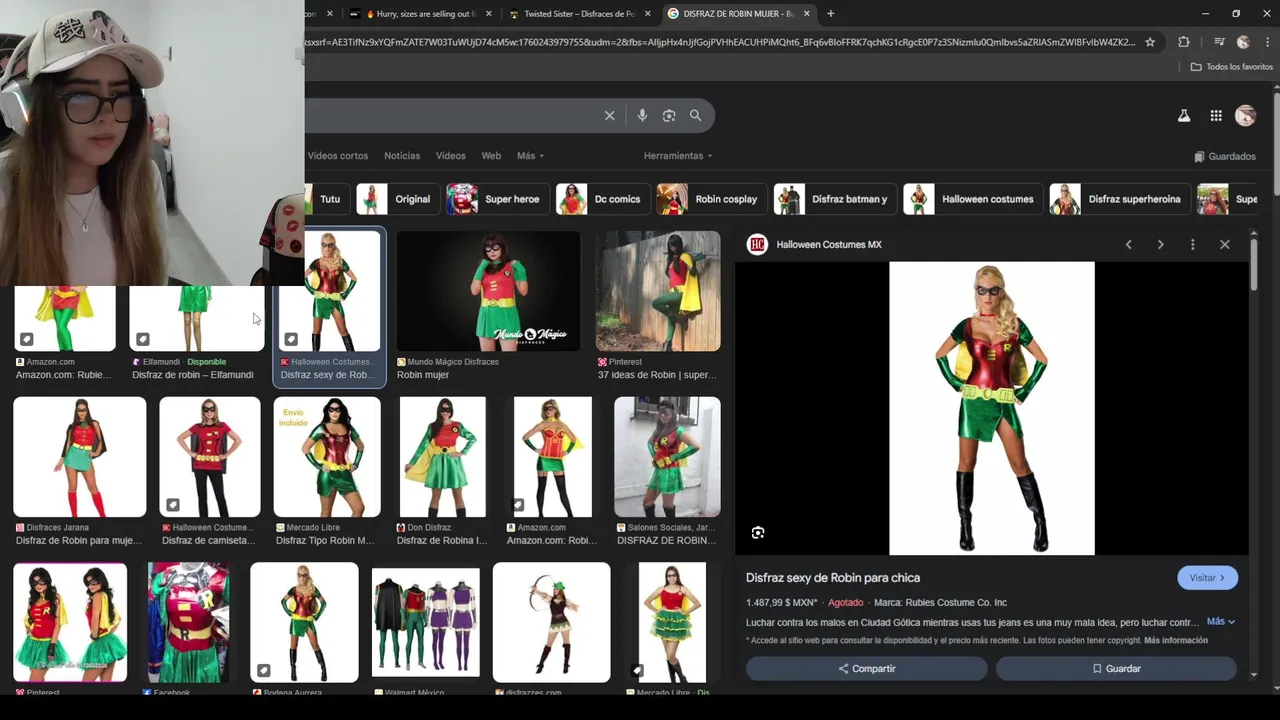Open Pinterest 37 ideas de Robin thumbnail

(x=658, y=291)
